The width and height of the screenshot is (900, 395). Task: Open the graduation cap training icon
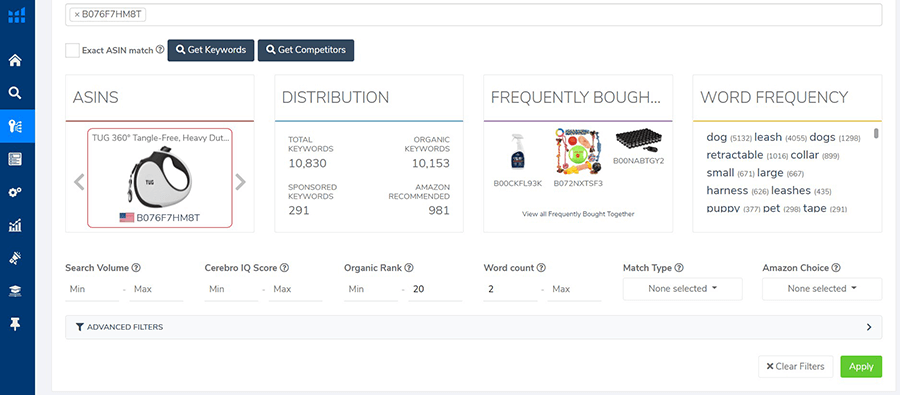(15, 292)
